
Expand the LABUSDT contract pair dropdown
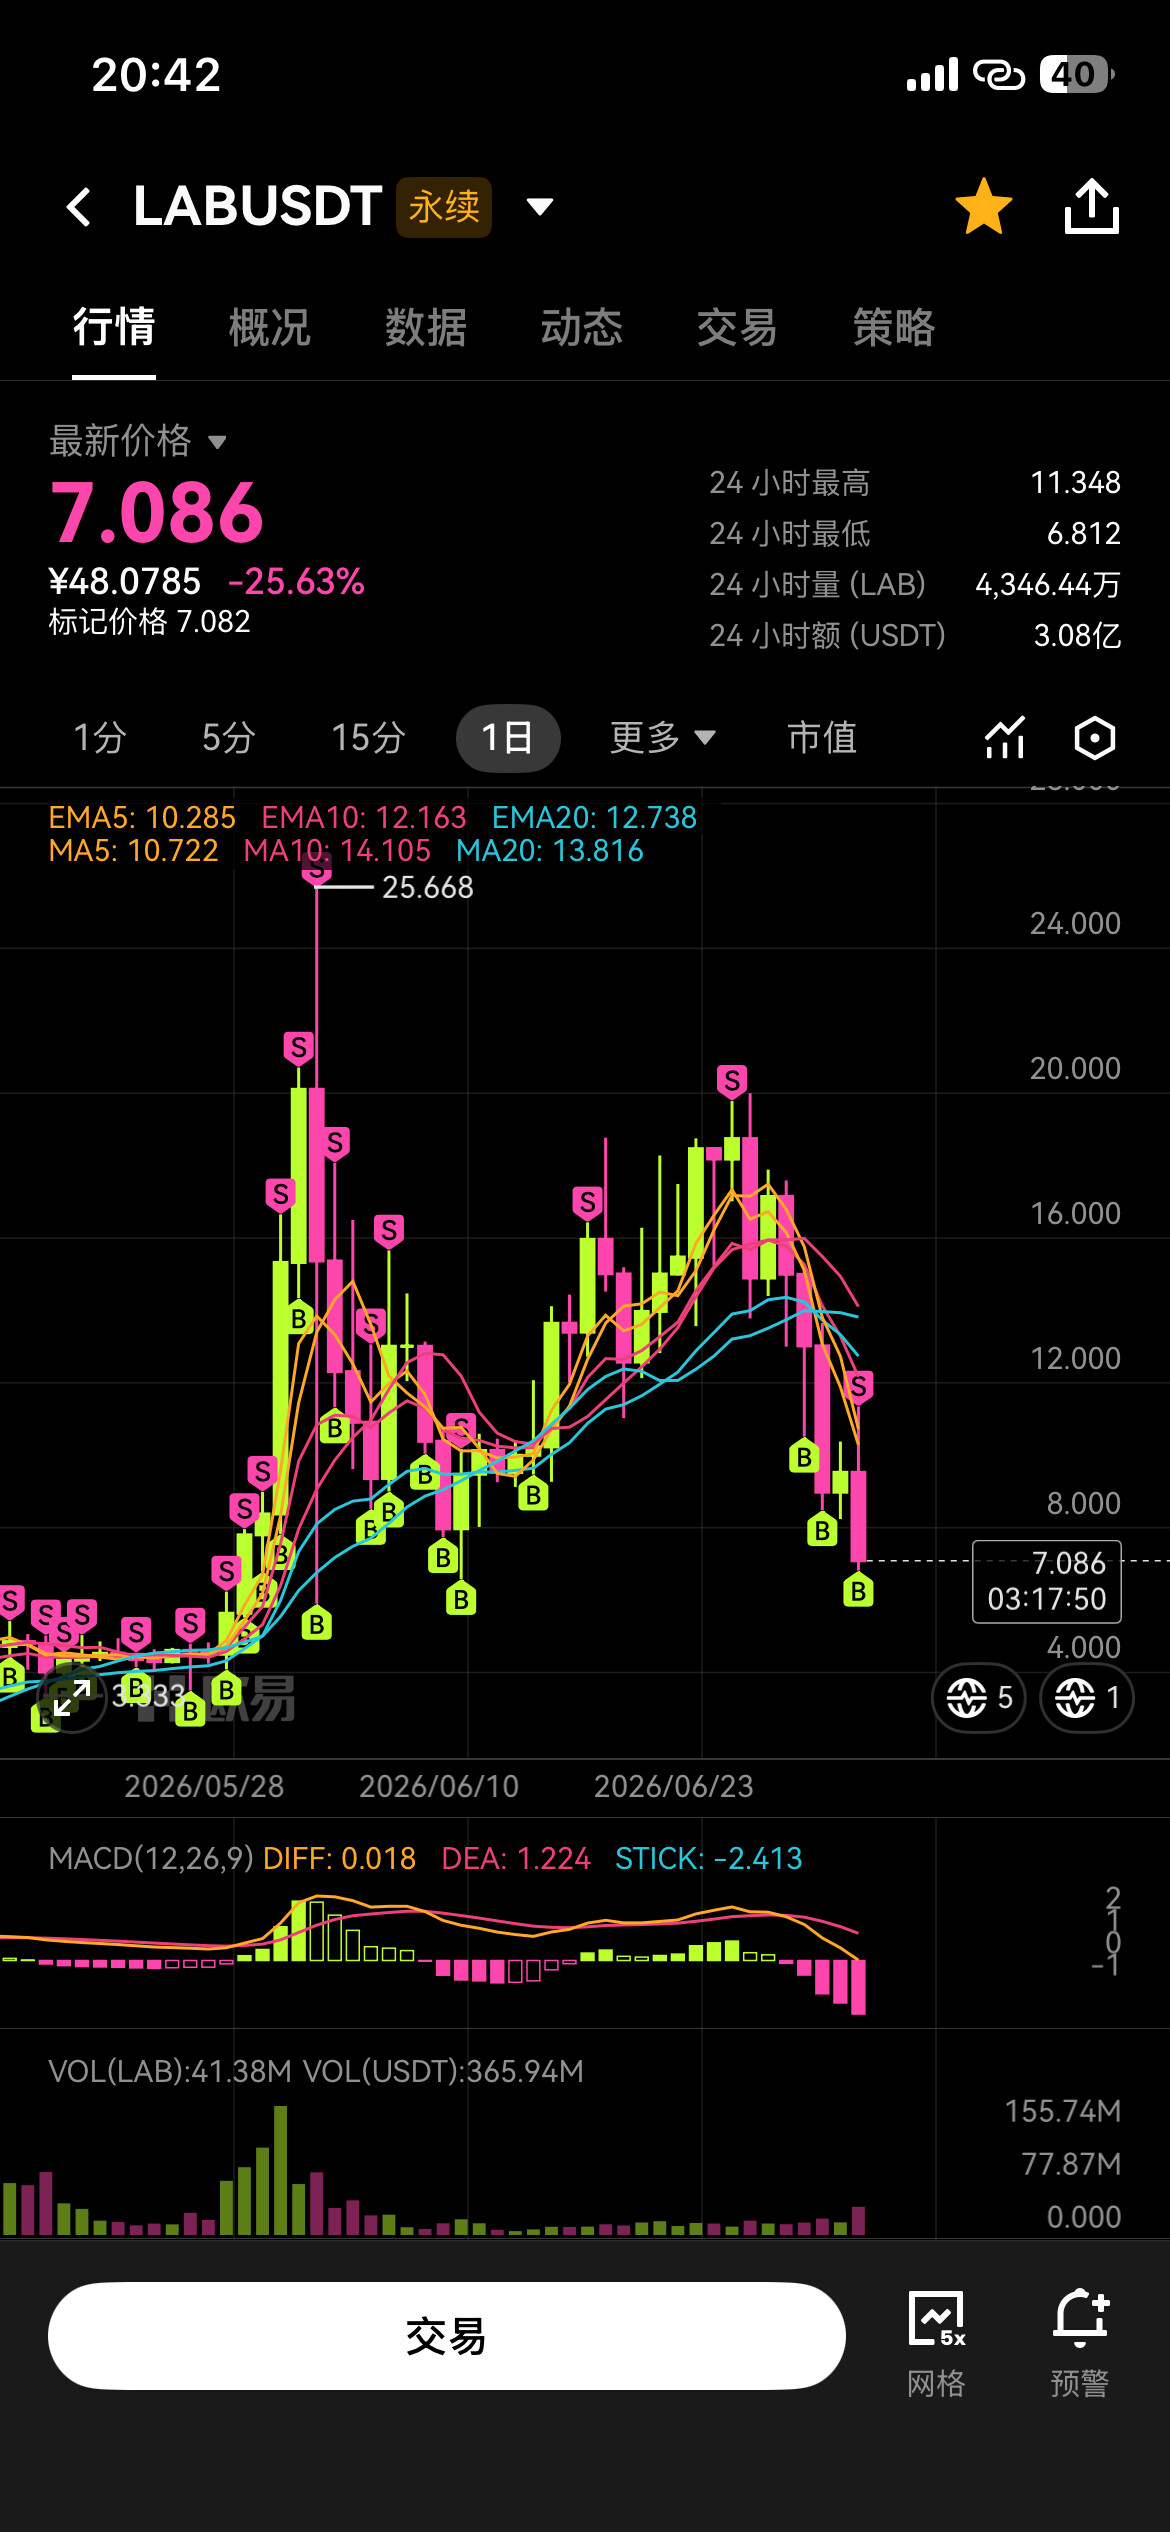click(x=540, y=207)
